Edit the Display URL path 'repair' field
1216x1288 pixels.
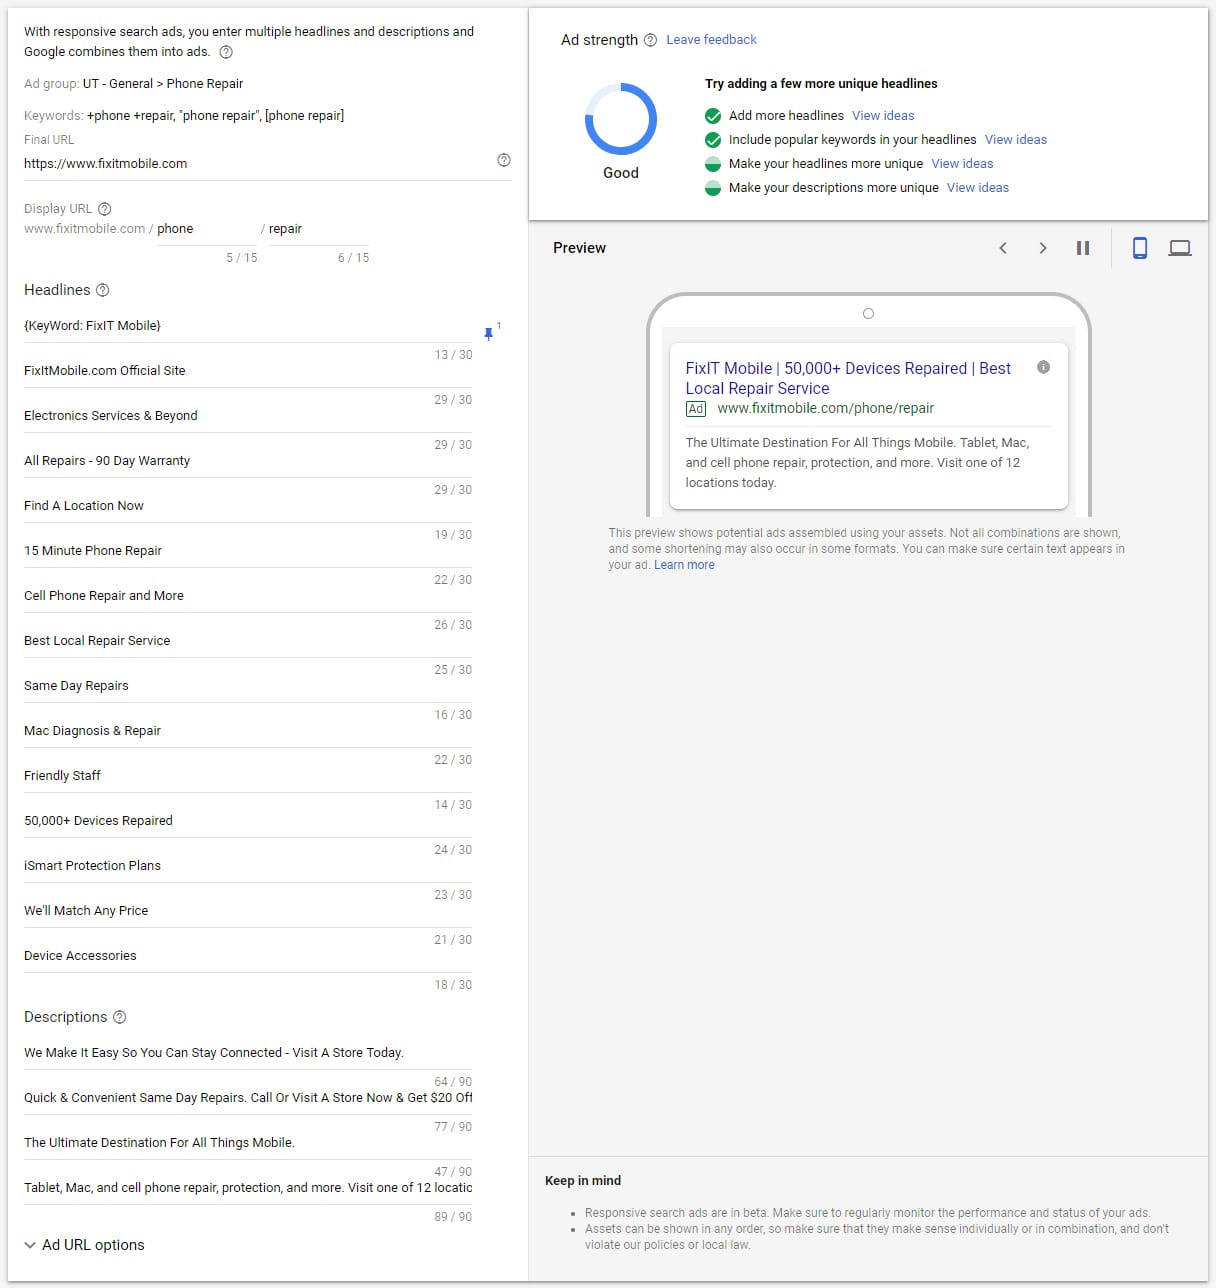coord(319,229)
